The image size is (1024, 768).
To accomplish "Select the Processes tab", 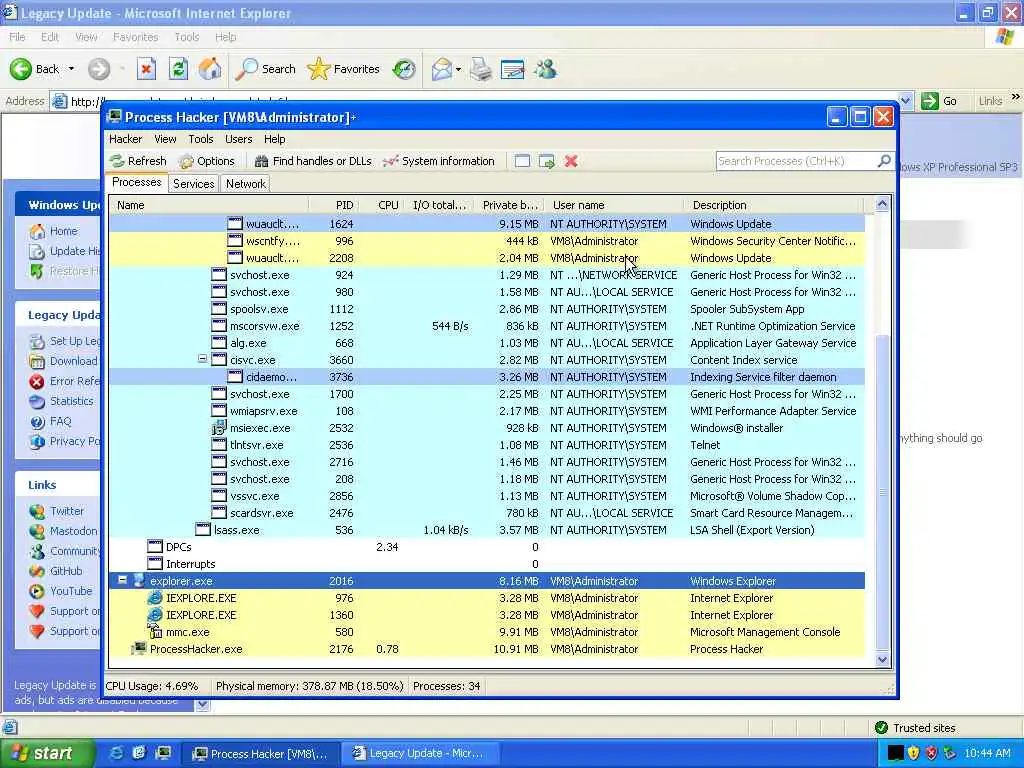I will click(x=136, y=182).
